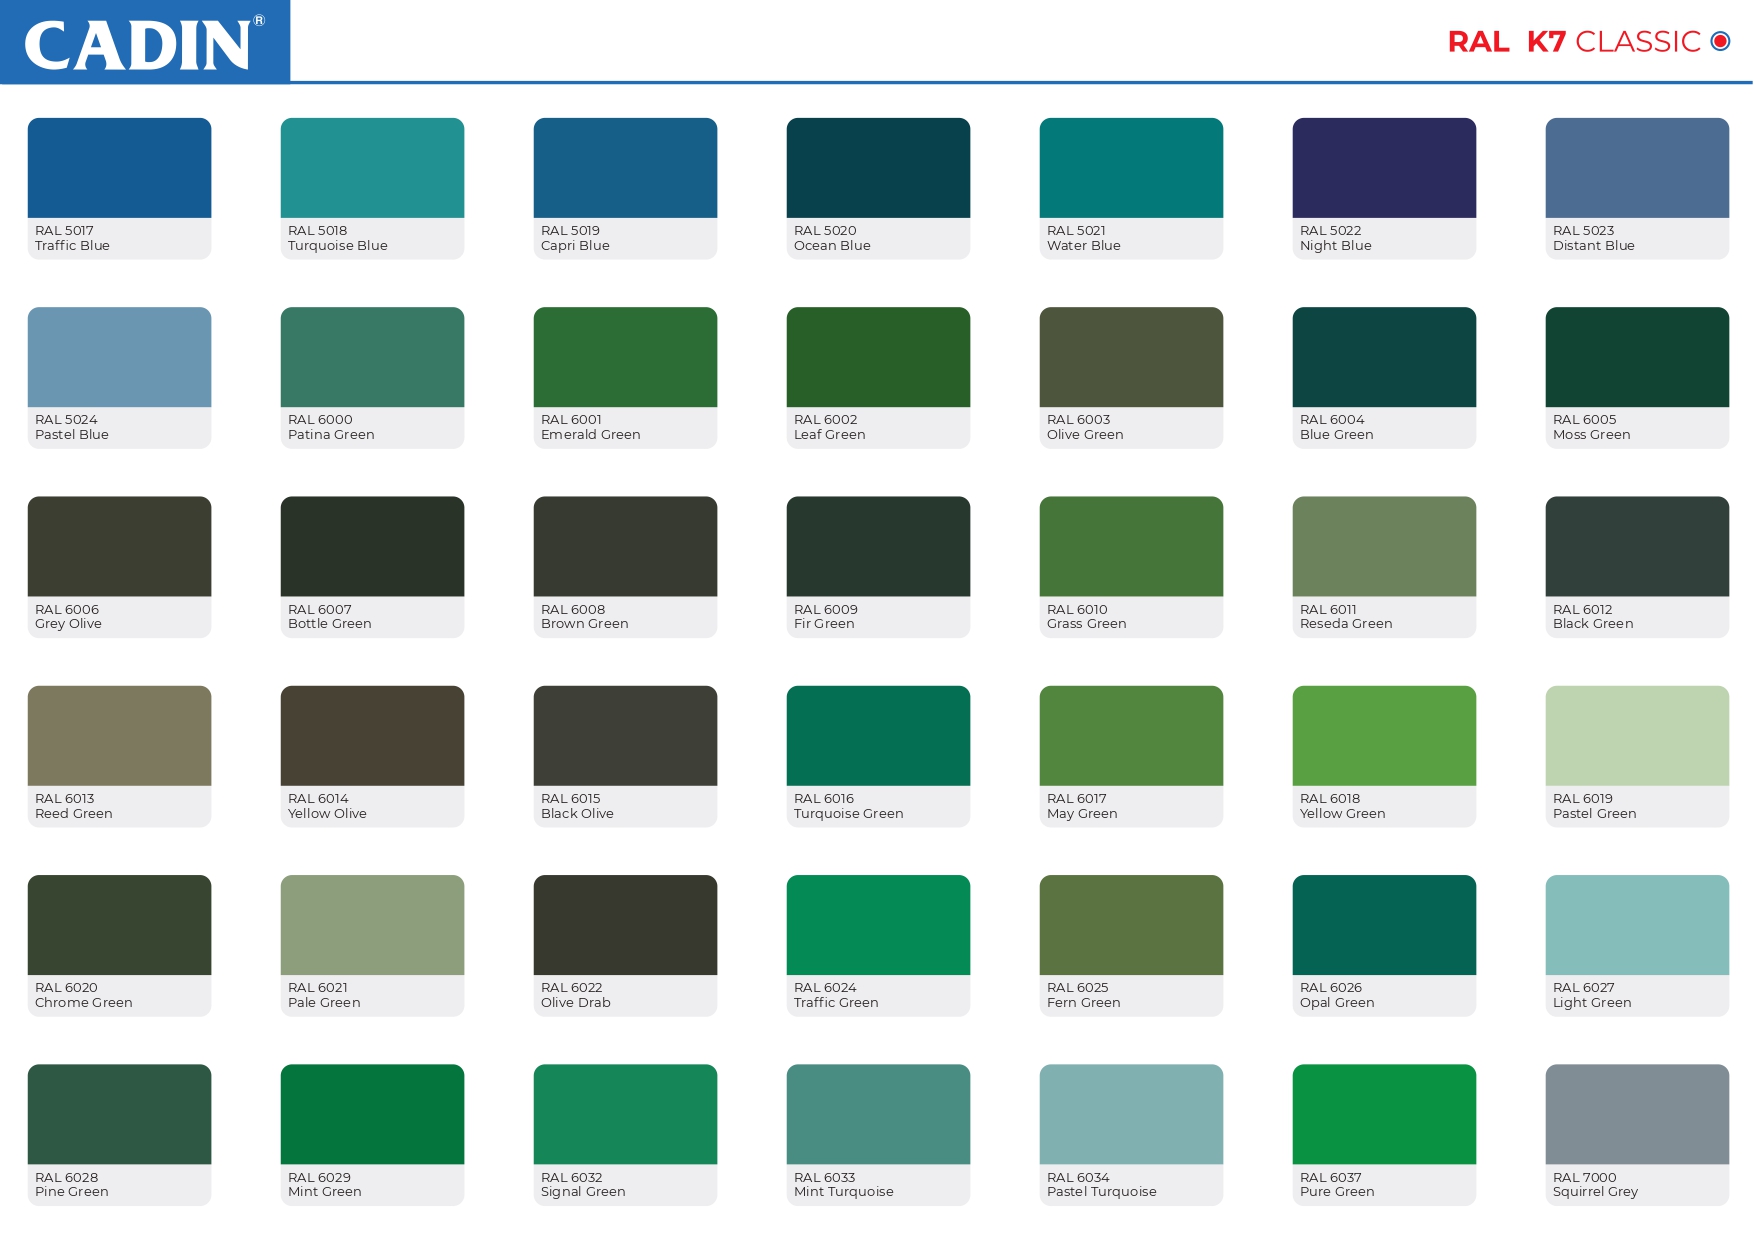
Task: Click the CADIN logo
Action: click(x=145, y=42)
